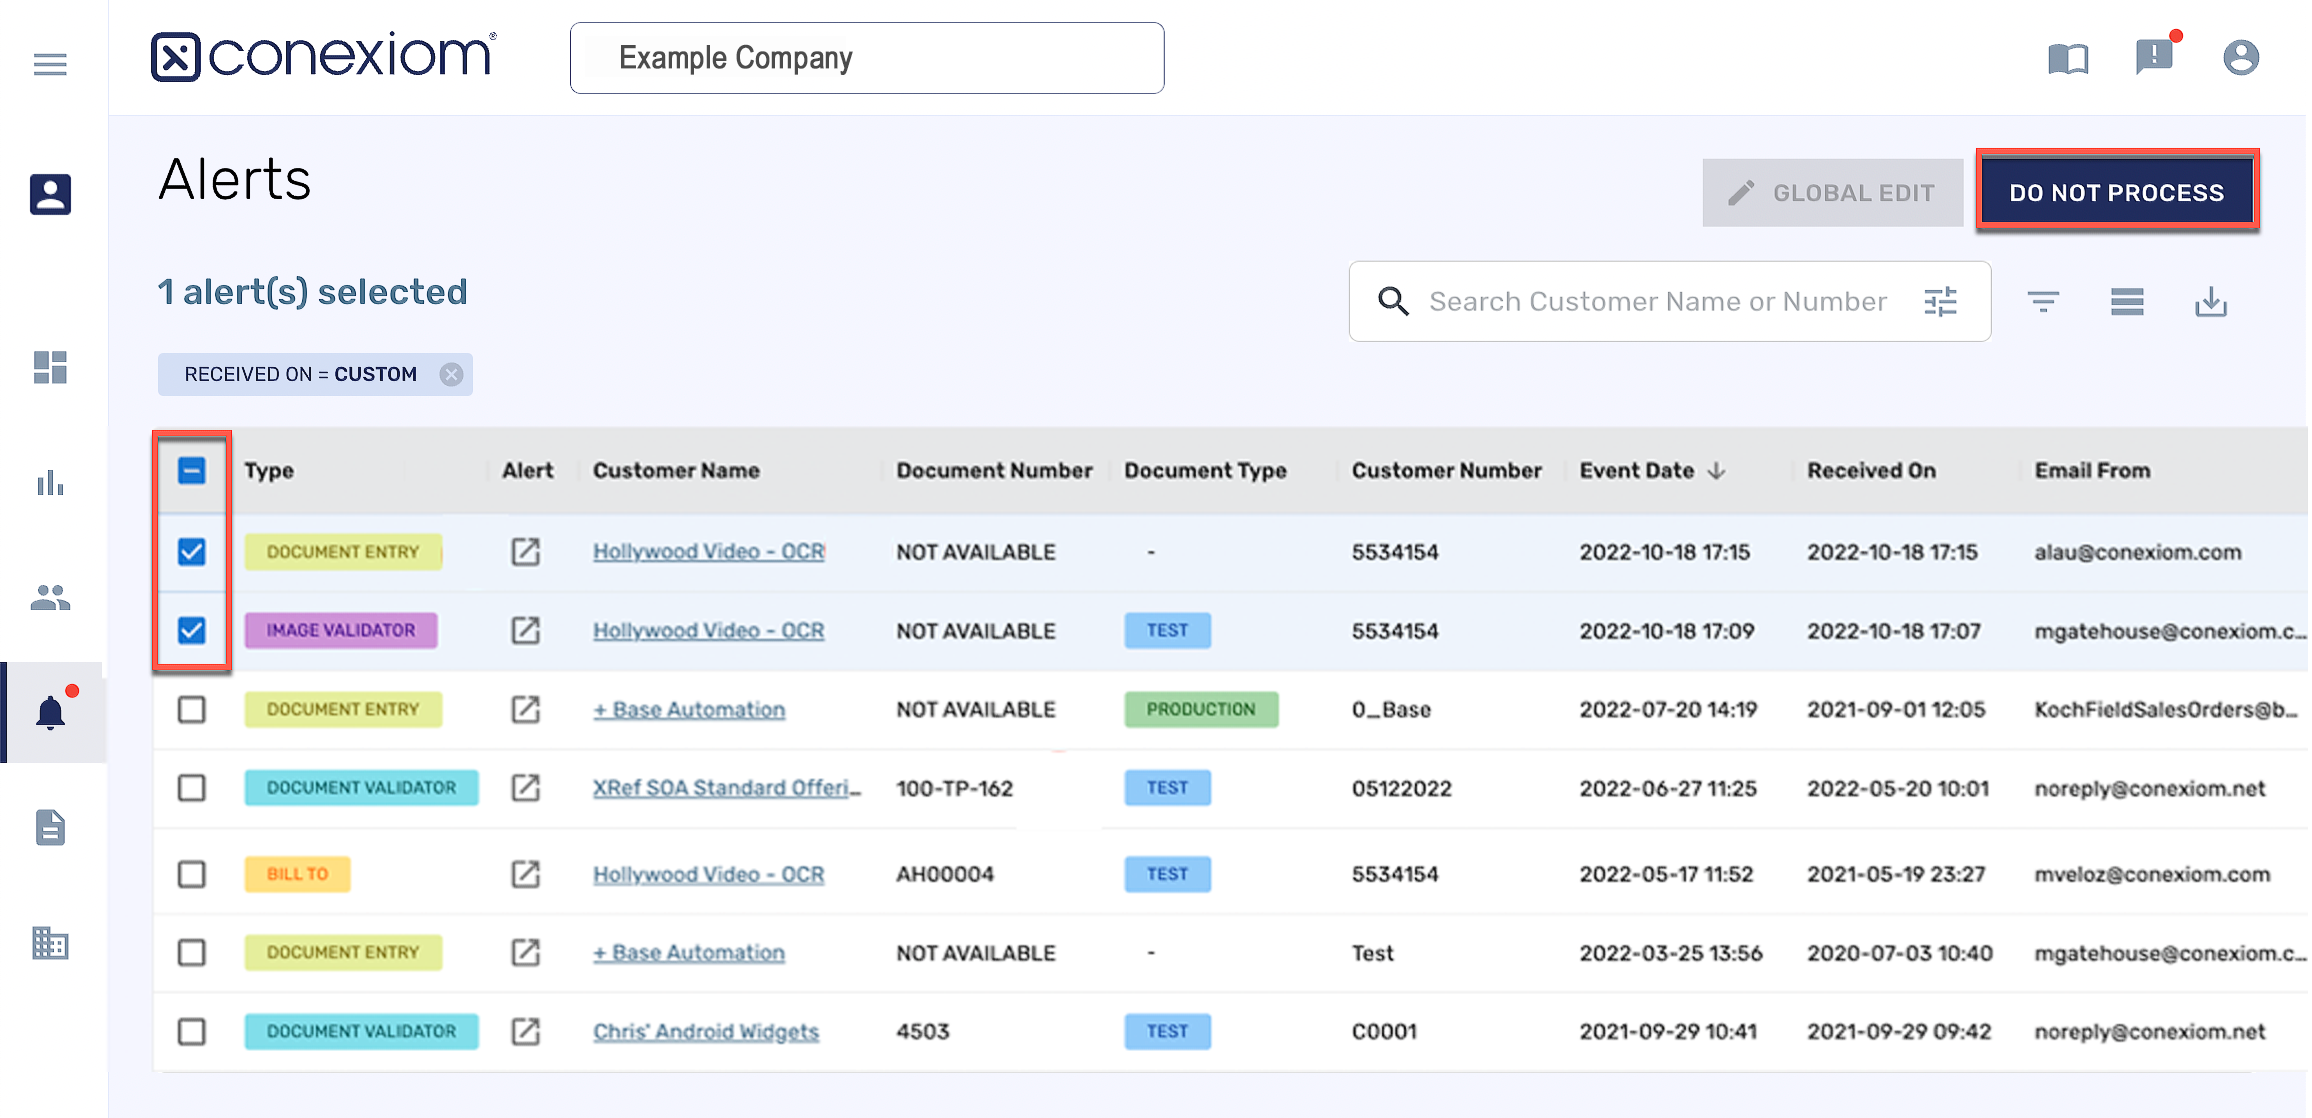Open the bar chart analytics sidebar icon

(50, 484)
